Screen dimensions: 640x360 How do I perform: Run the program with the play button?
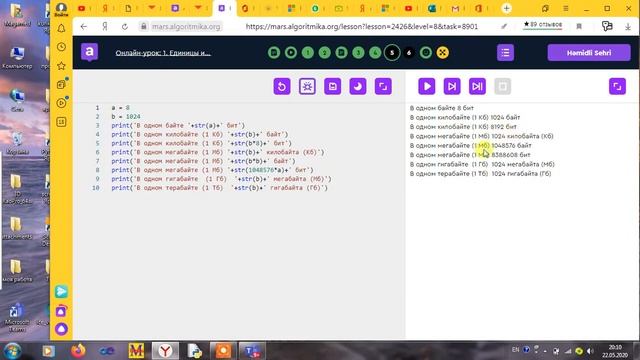(x=427, y=87)
